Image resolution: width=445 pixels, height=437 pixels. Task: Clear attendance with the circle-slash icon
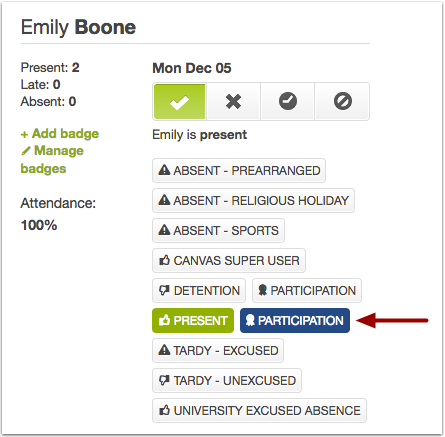(342, 101)
